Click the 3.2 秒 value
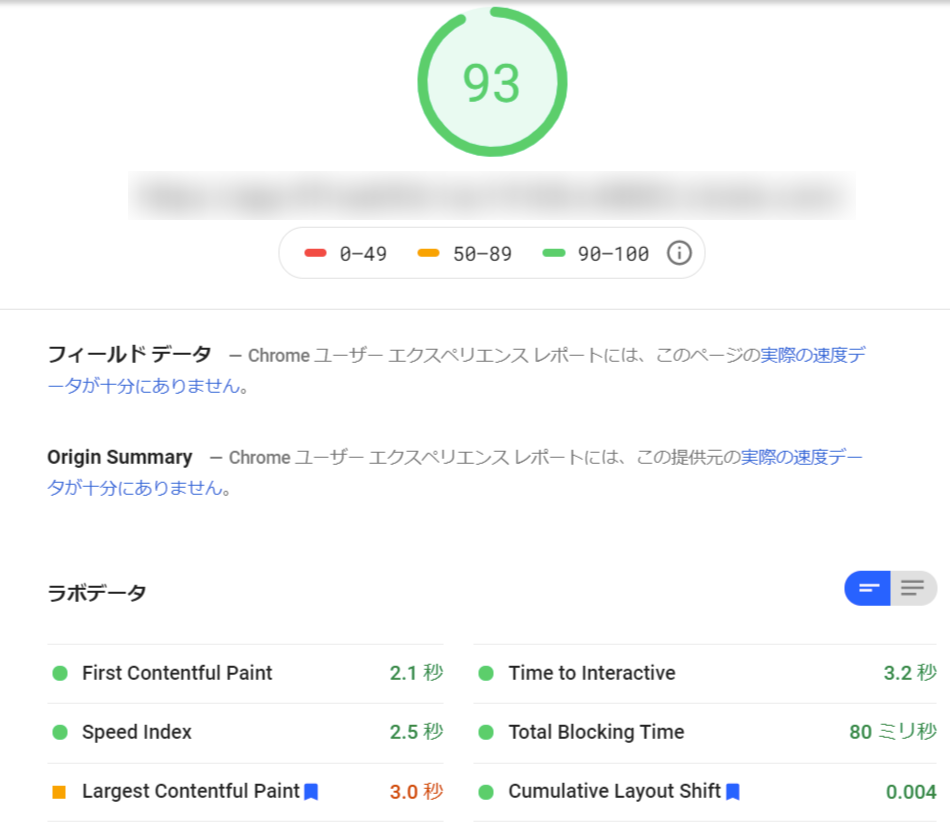 point(910,673)
